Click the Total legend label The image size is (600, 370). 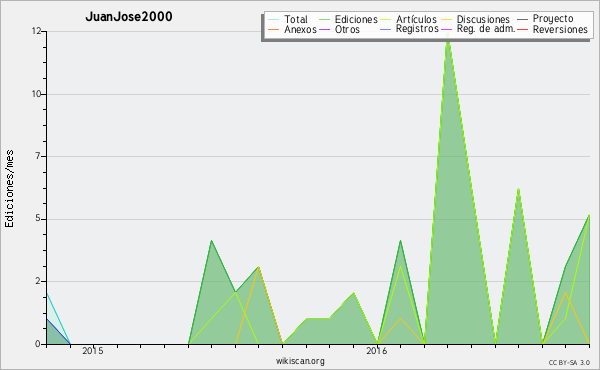(296, 19)
